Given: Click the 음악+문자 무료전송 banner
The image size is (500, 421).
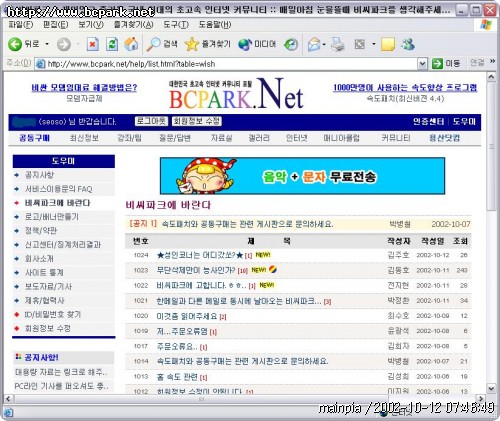Looking at the screenshot, I should point(302,176).
